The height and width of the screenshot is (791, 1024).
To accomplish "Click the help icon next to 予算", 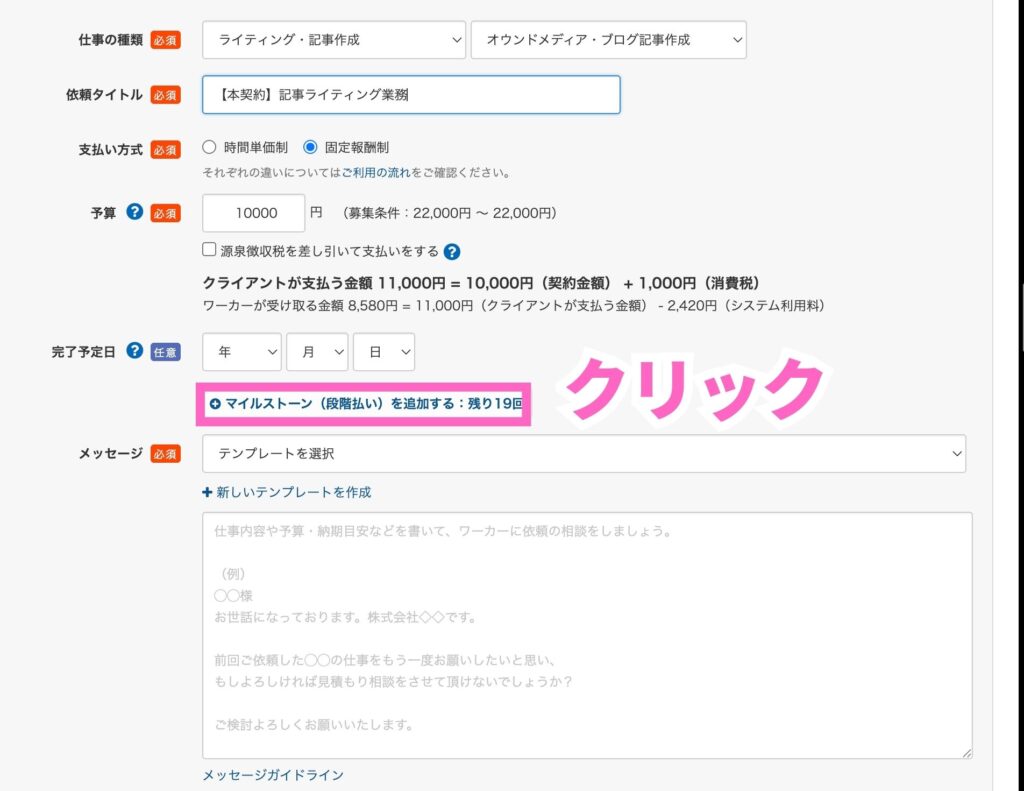I will pyautogui.click(x=135, y=212).
